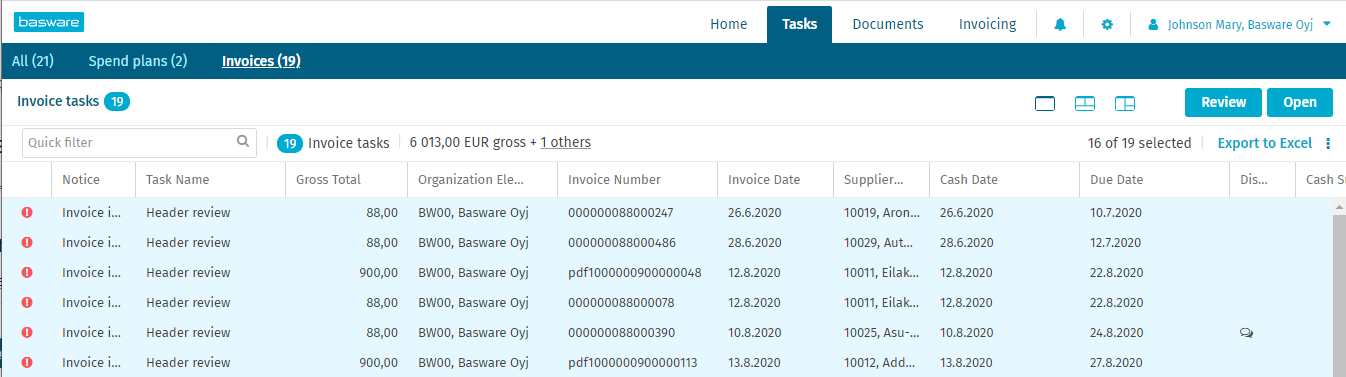
Task: Open the settings gear menu
Action: coord(1107,24)
